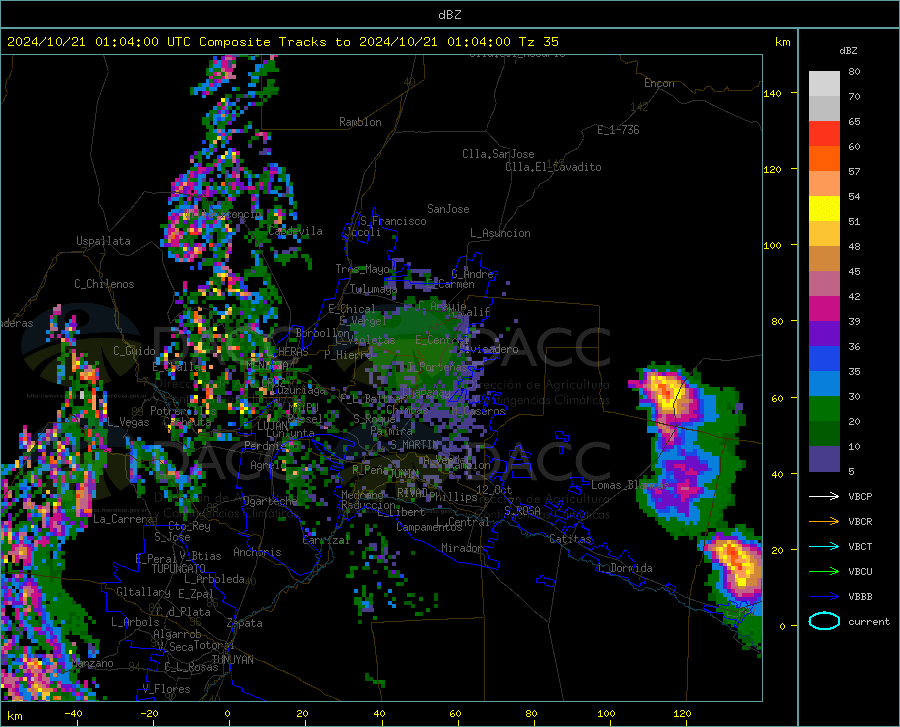
Task: Choose the mauve swatch between 45 and 42
Action: [x=824, y=284]
